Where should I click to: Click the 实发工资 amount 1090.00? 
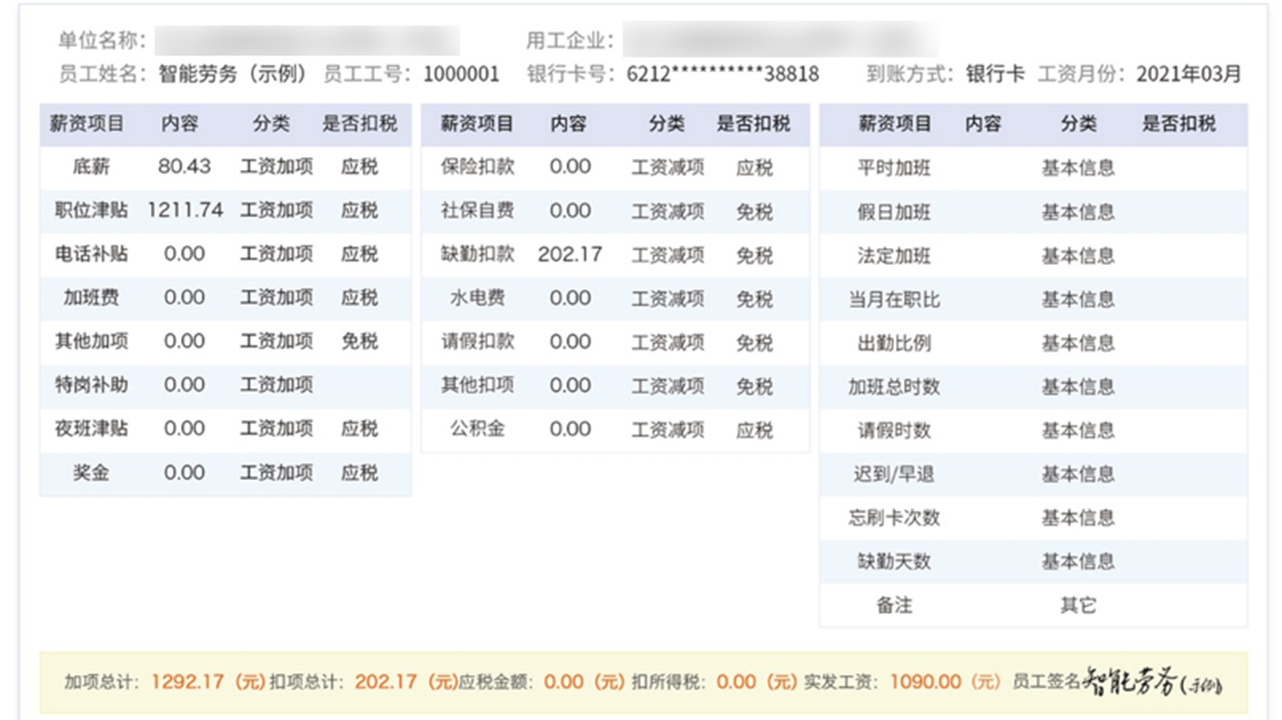925,682
